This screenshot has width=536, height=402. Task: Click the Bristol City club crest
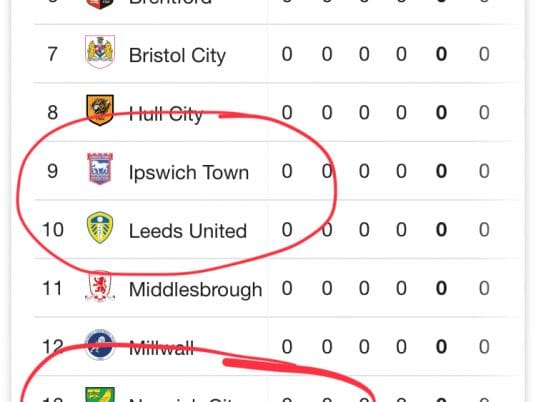pos(100,52)
